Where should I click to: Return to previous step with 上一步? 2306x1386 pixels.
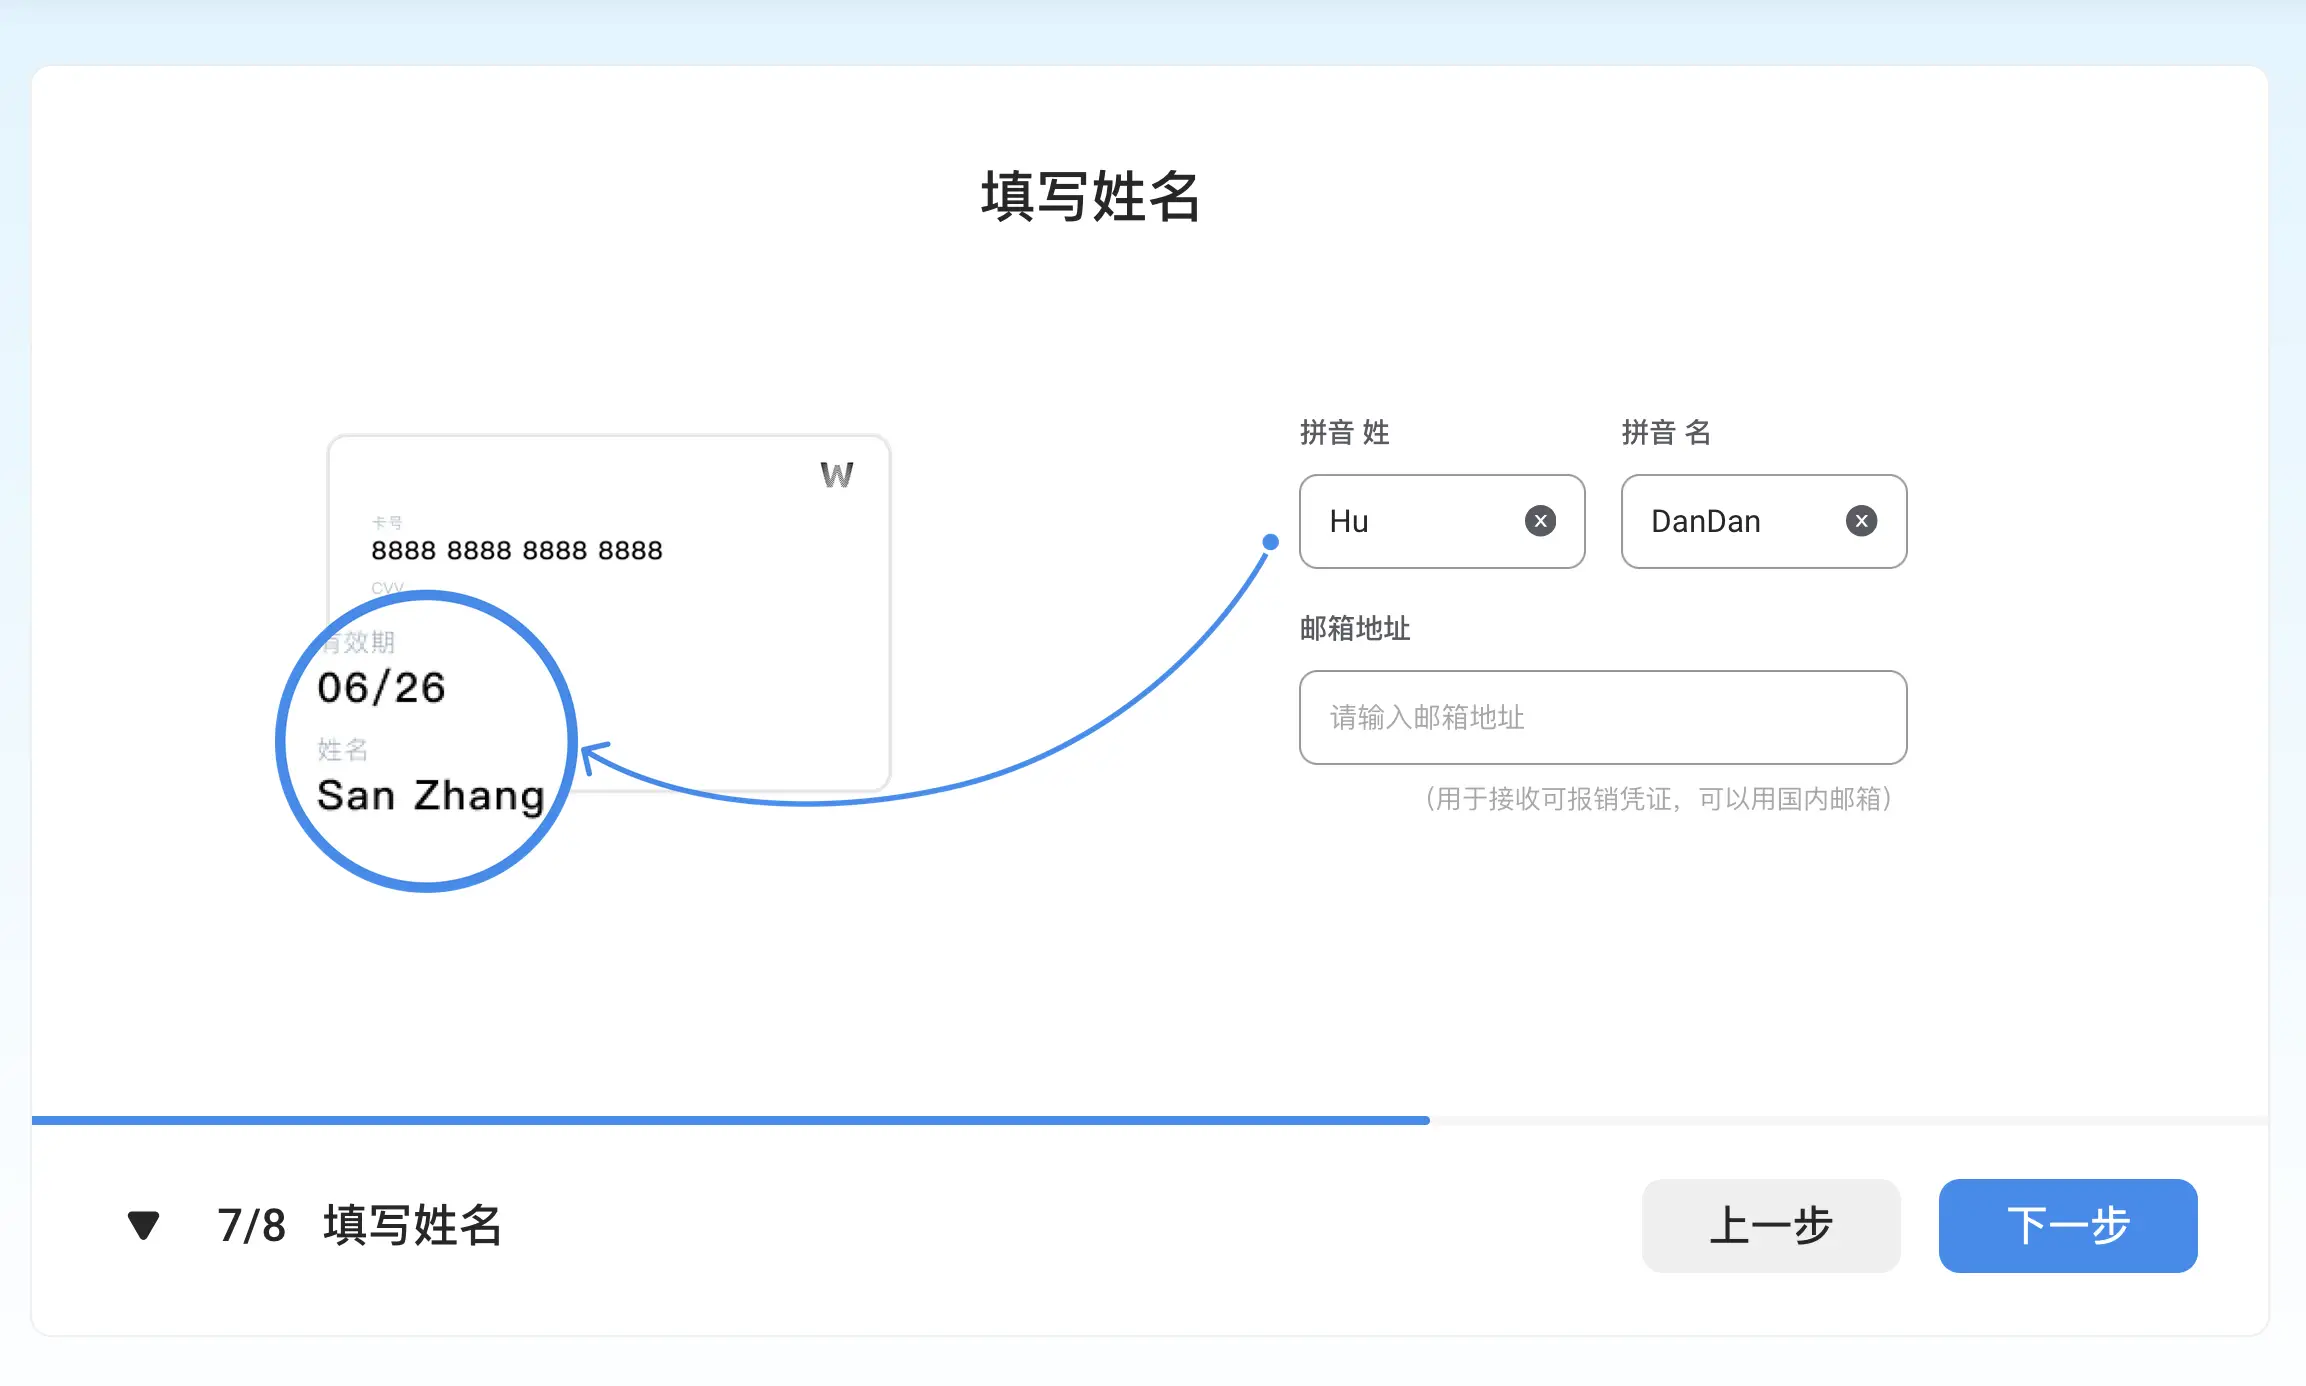[1771, 1225]
